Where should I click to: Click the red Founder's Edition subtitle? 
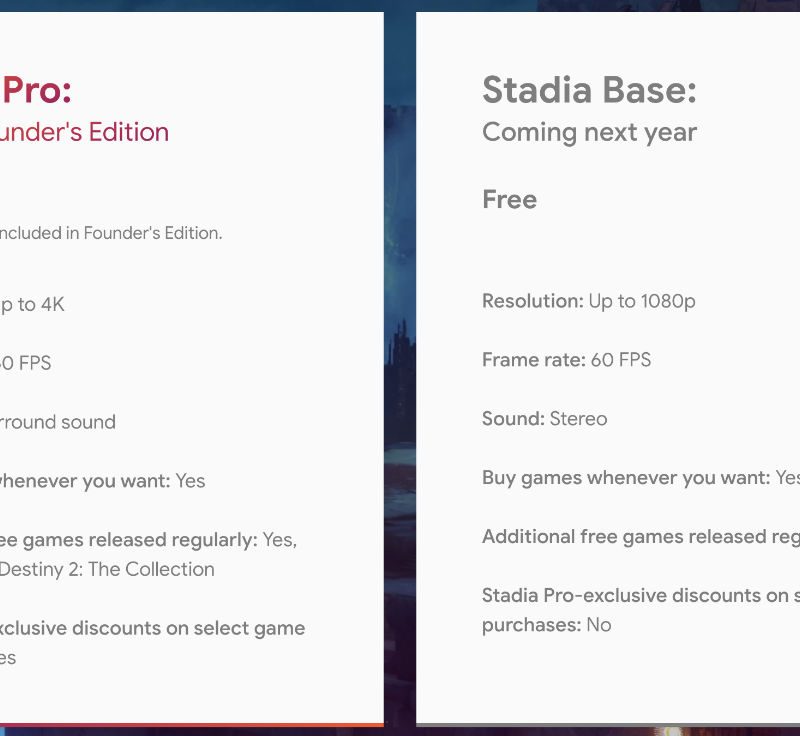click(x=84, y=132)
